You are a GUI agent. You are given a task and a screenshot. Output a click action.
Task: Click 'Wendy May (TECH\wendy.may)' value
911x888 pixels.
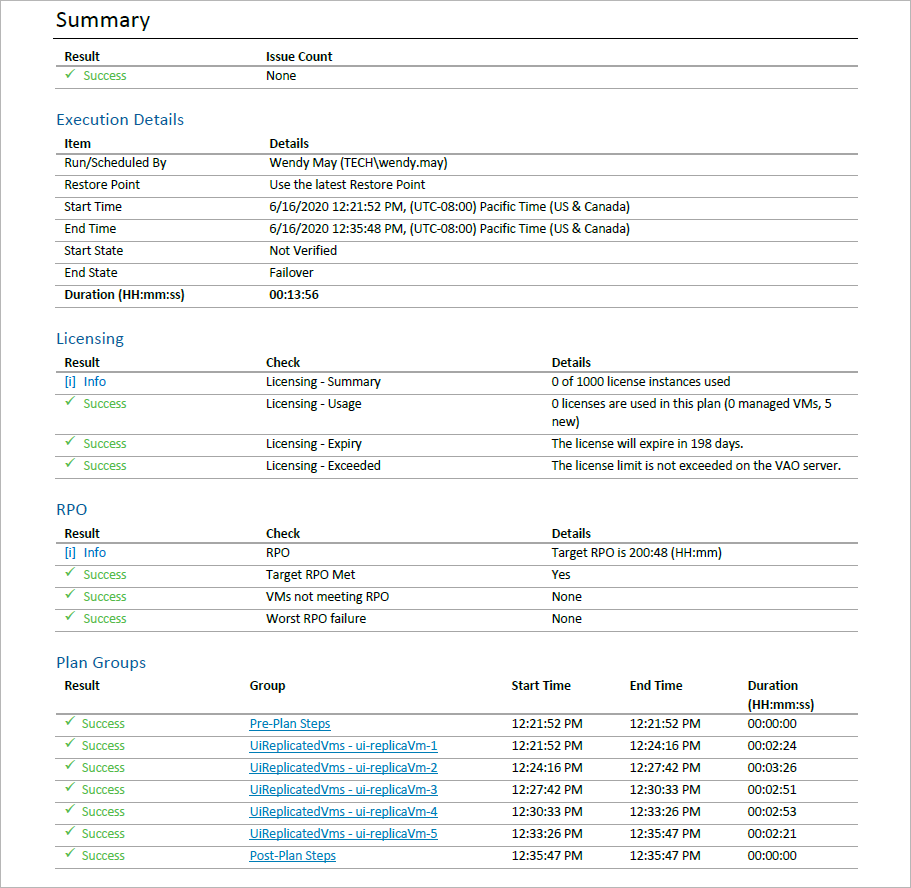point(358,163)
